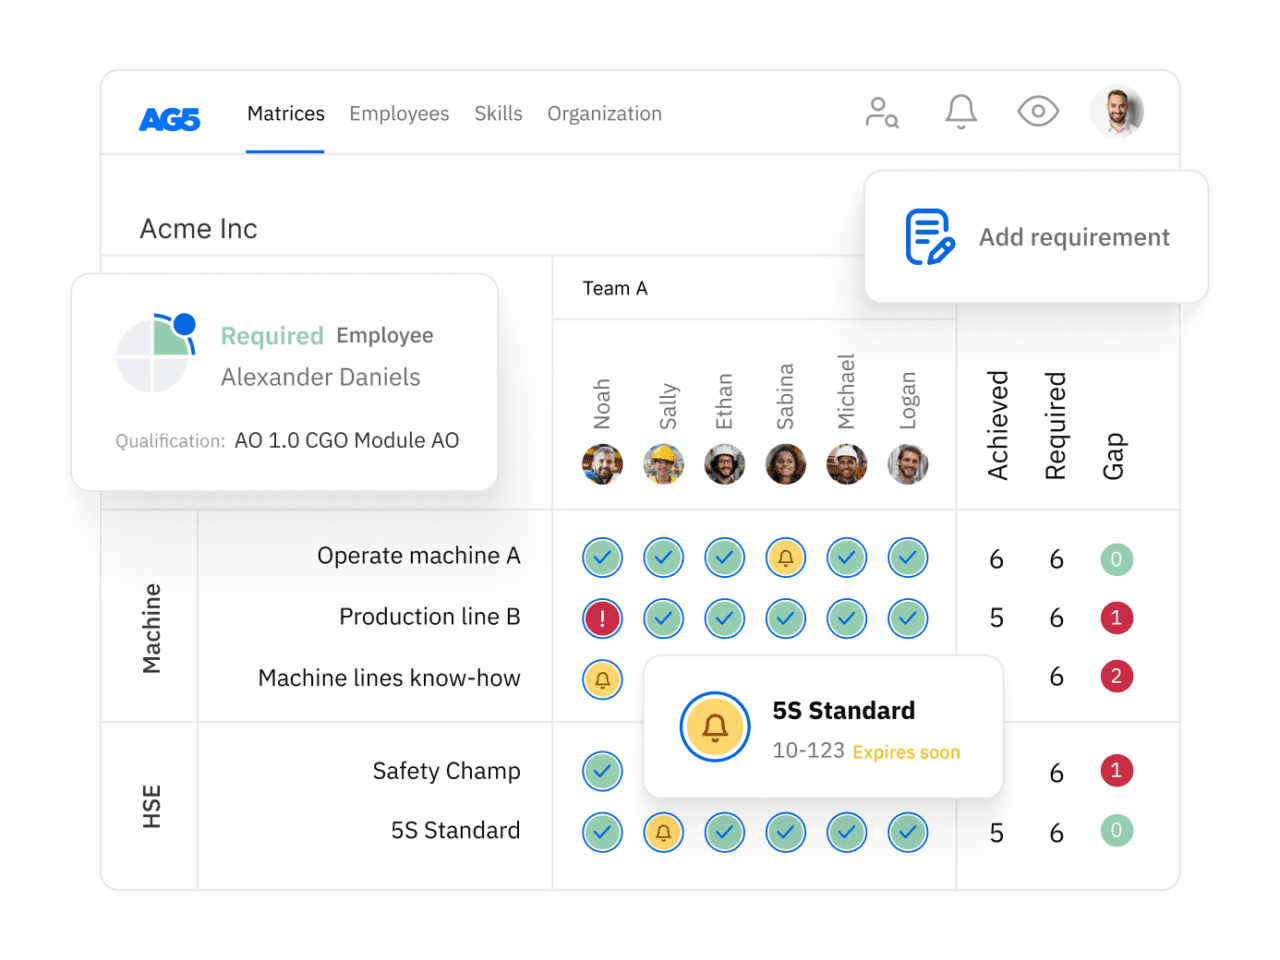This screenshot has height=960, width=1280.
Task: Switch to the Matrices tab
Action: pyautogui.click(x=286, y=114)
